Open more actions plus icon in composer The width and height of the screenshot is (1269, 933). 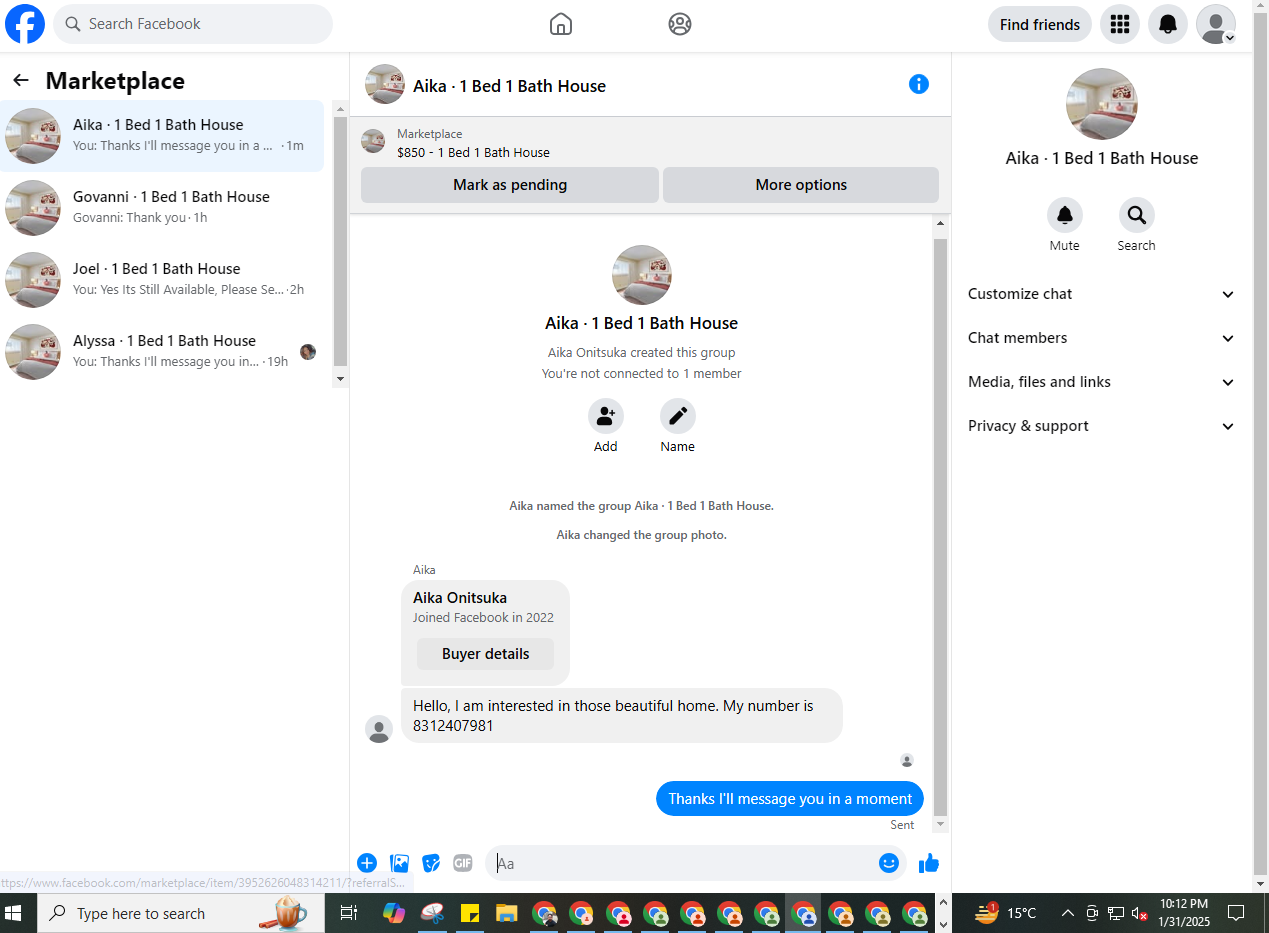pos(367,863)
